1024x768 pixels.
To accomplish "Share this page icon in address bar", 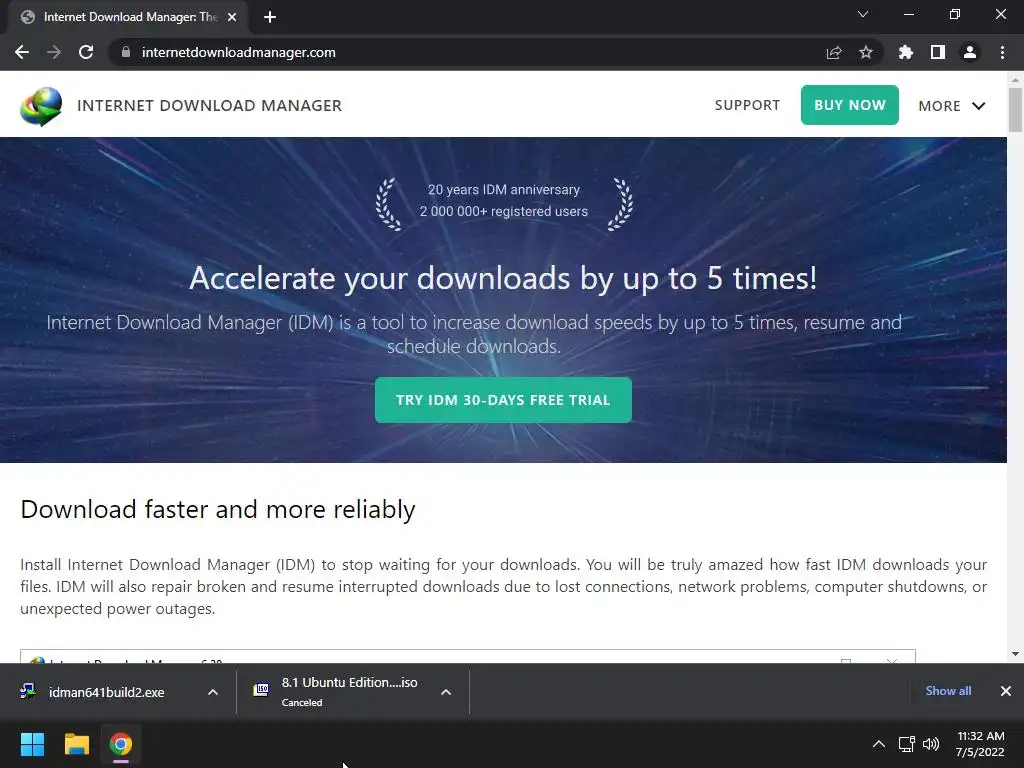I will [833, 52].
